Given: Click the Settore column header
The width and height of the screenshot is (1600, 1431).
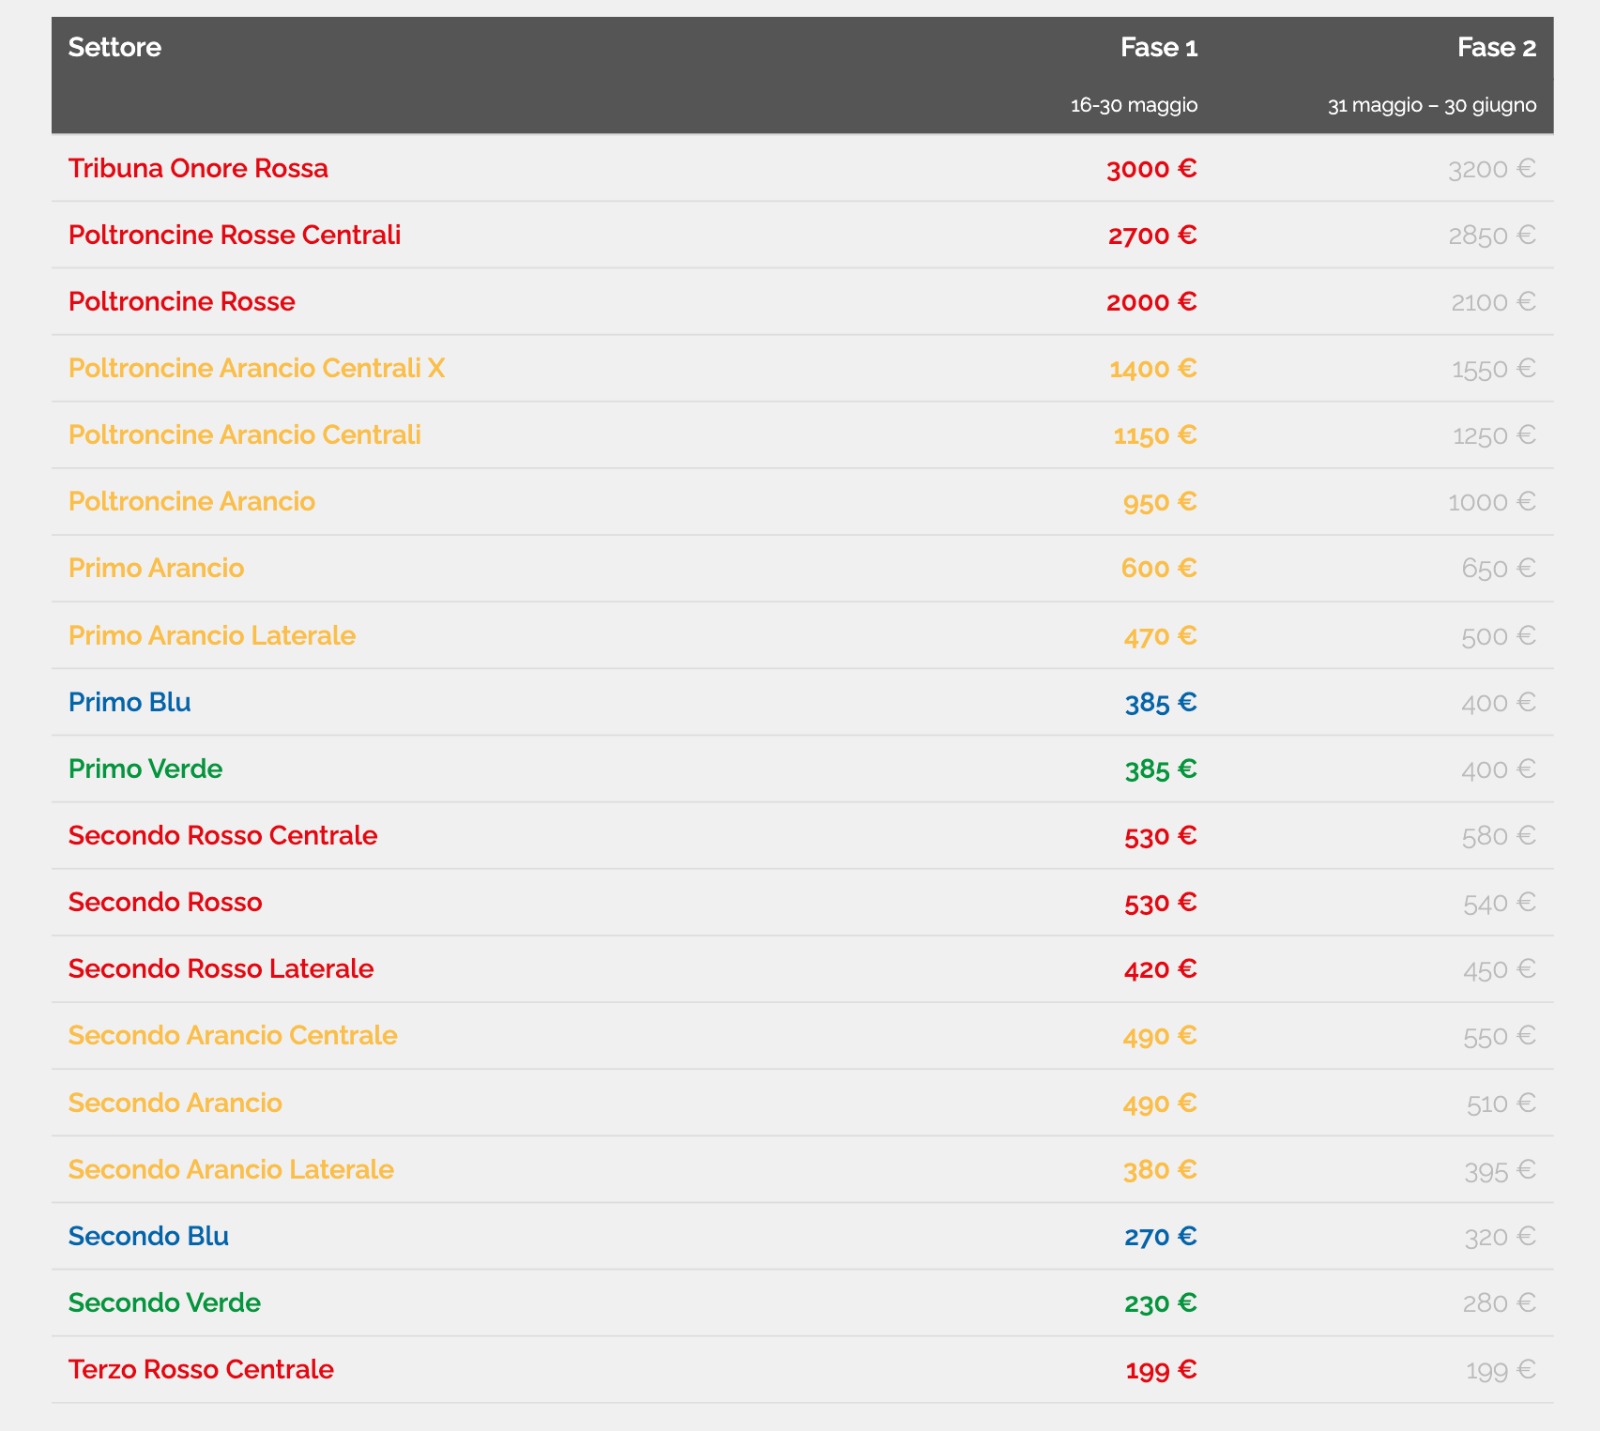Looking at the screenshot, I should pos(114,47).
